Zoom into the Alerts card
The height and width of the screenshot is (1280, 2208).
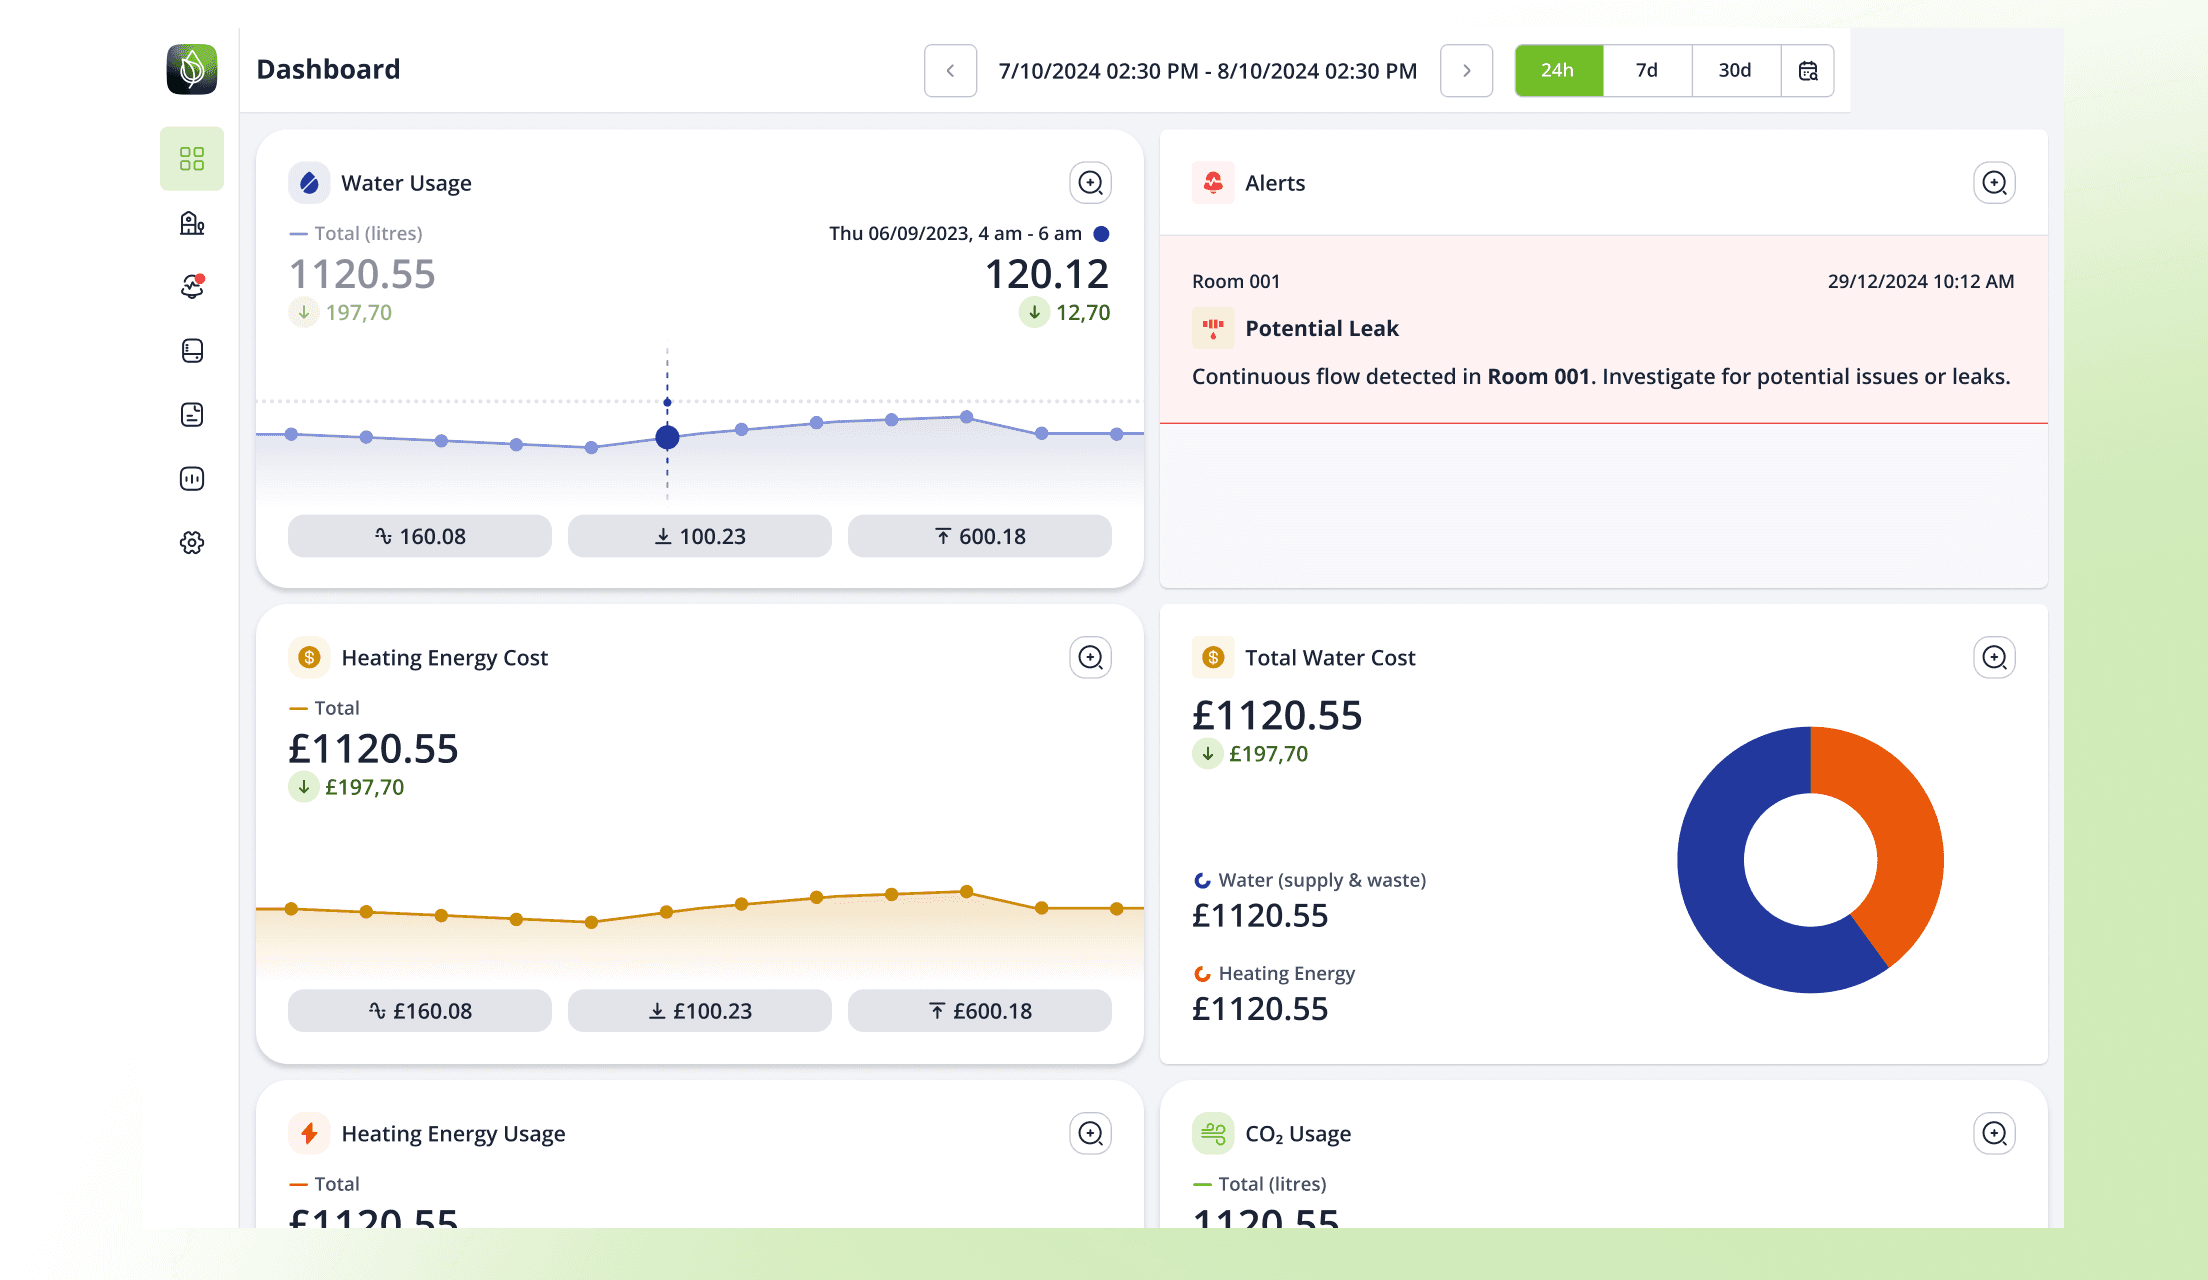click(x=1995, y=183)
